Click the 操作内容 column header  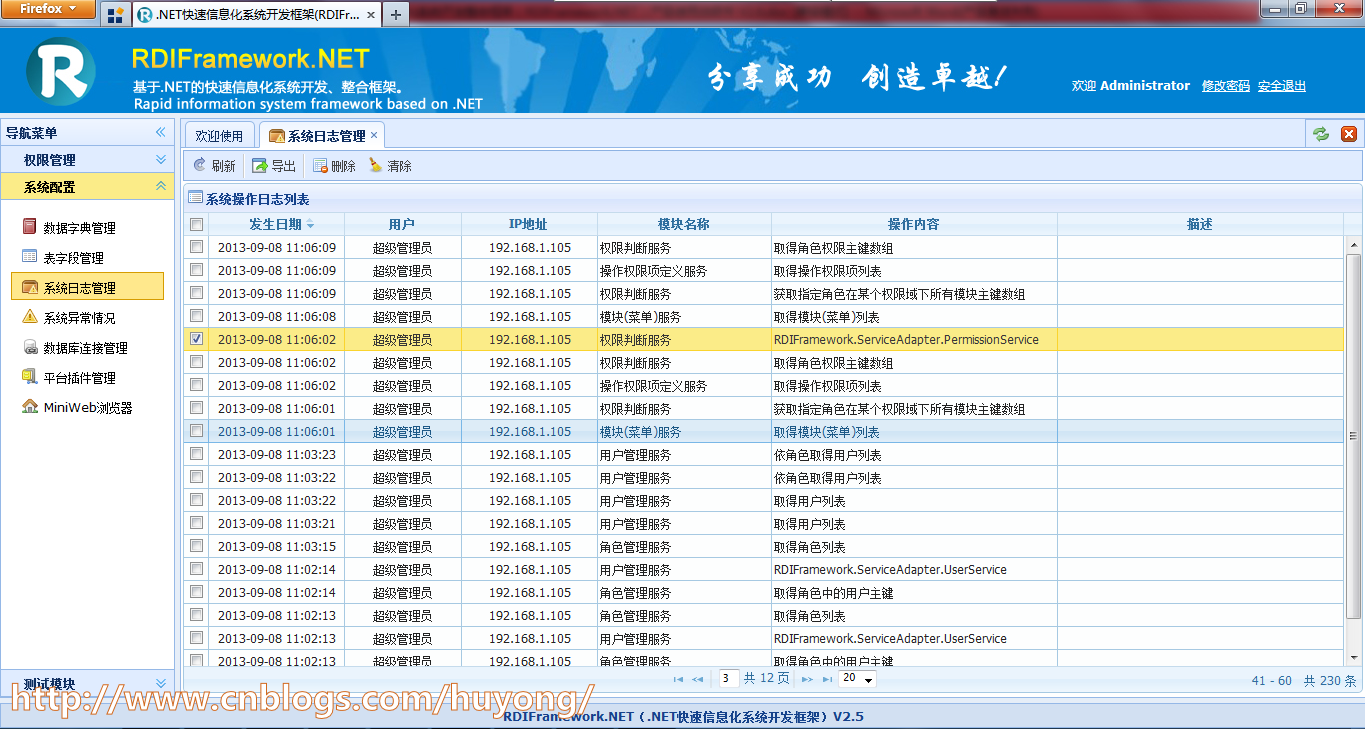(x=914, y=224)
